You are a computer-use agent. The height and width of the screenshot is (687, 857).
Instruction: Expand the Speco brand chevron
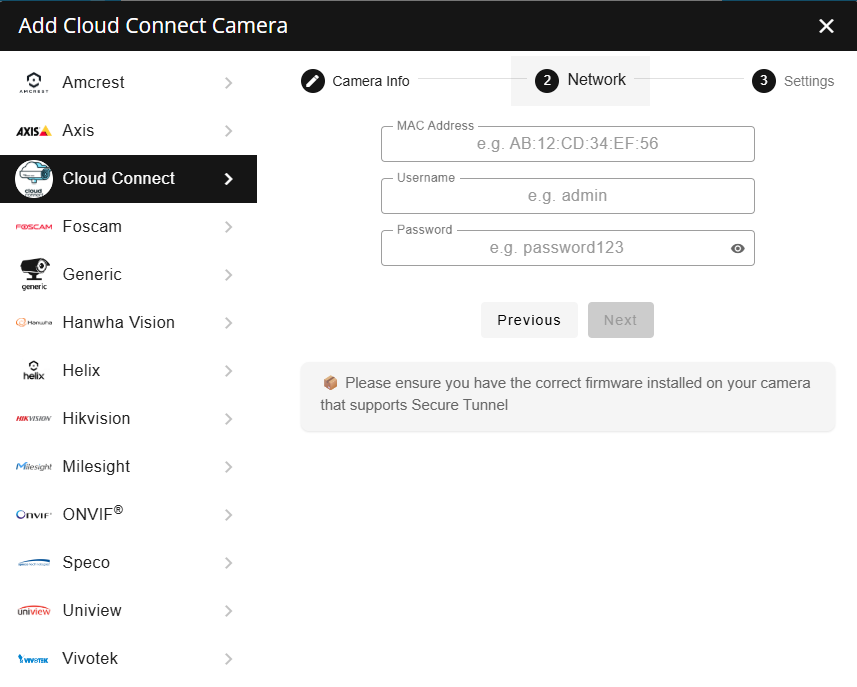click(229, 563)
